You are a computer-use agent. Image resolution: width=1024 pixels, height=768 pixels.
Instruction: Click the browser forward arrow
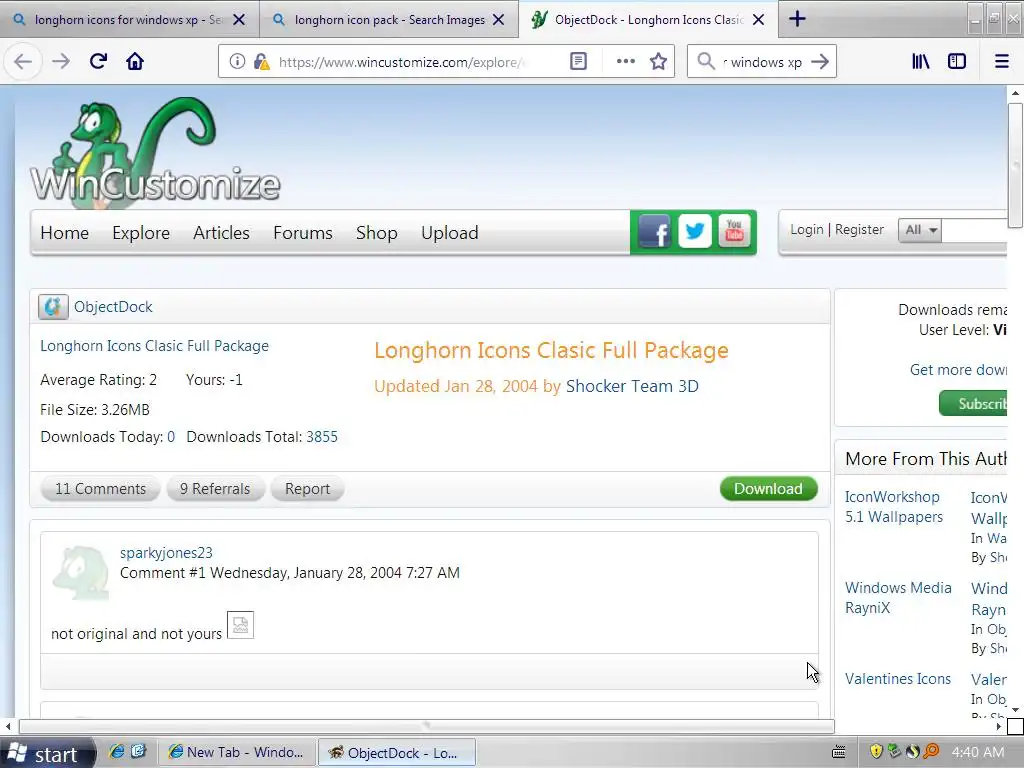pos(61,61)
